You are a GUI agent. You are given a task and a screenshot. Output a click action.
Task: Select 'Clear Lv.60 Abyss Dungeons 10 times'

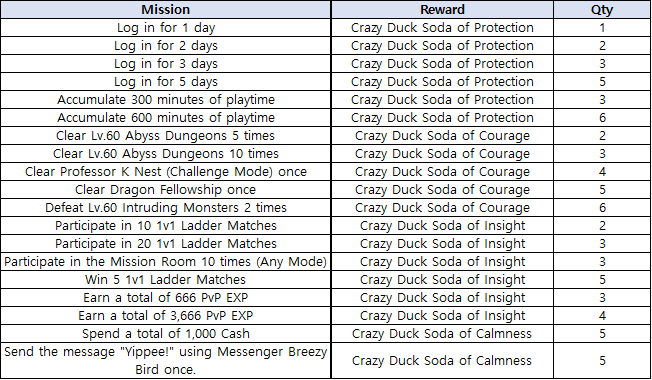point(165,153)
